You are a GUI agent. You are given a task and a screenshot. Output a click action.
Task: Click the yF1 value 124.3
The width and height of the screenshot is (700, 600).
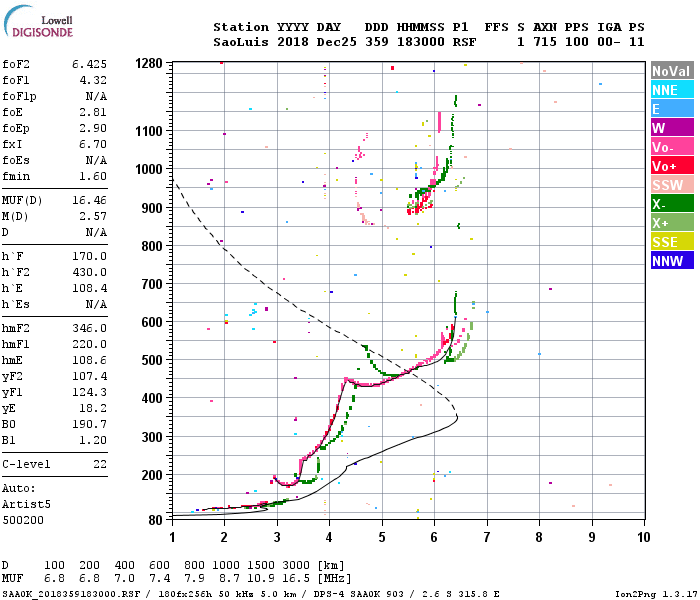point(89,393)
